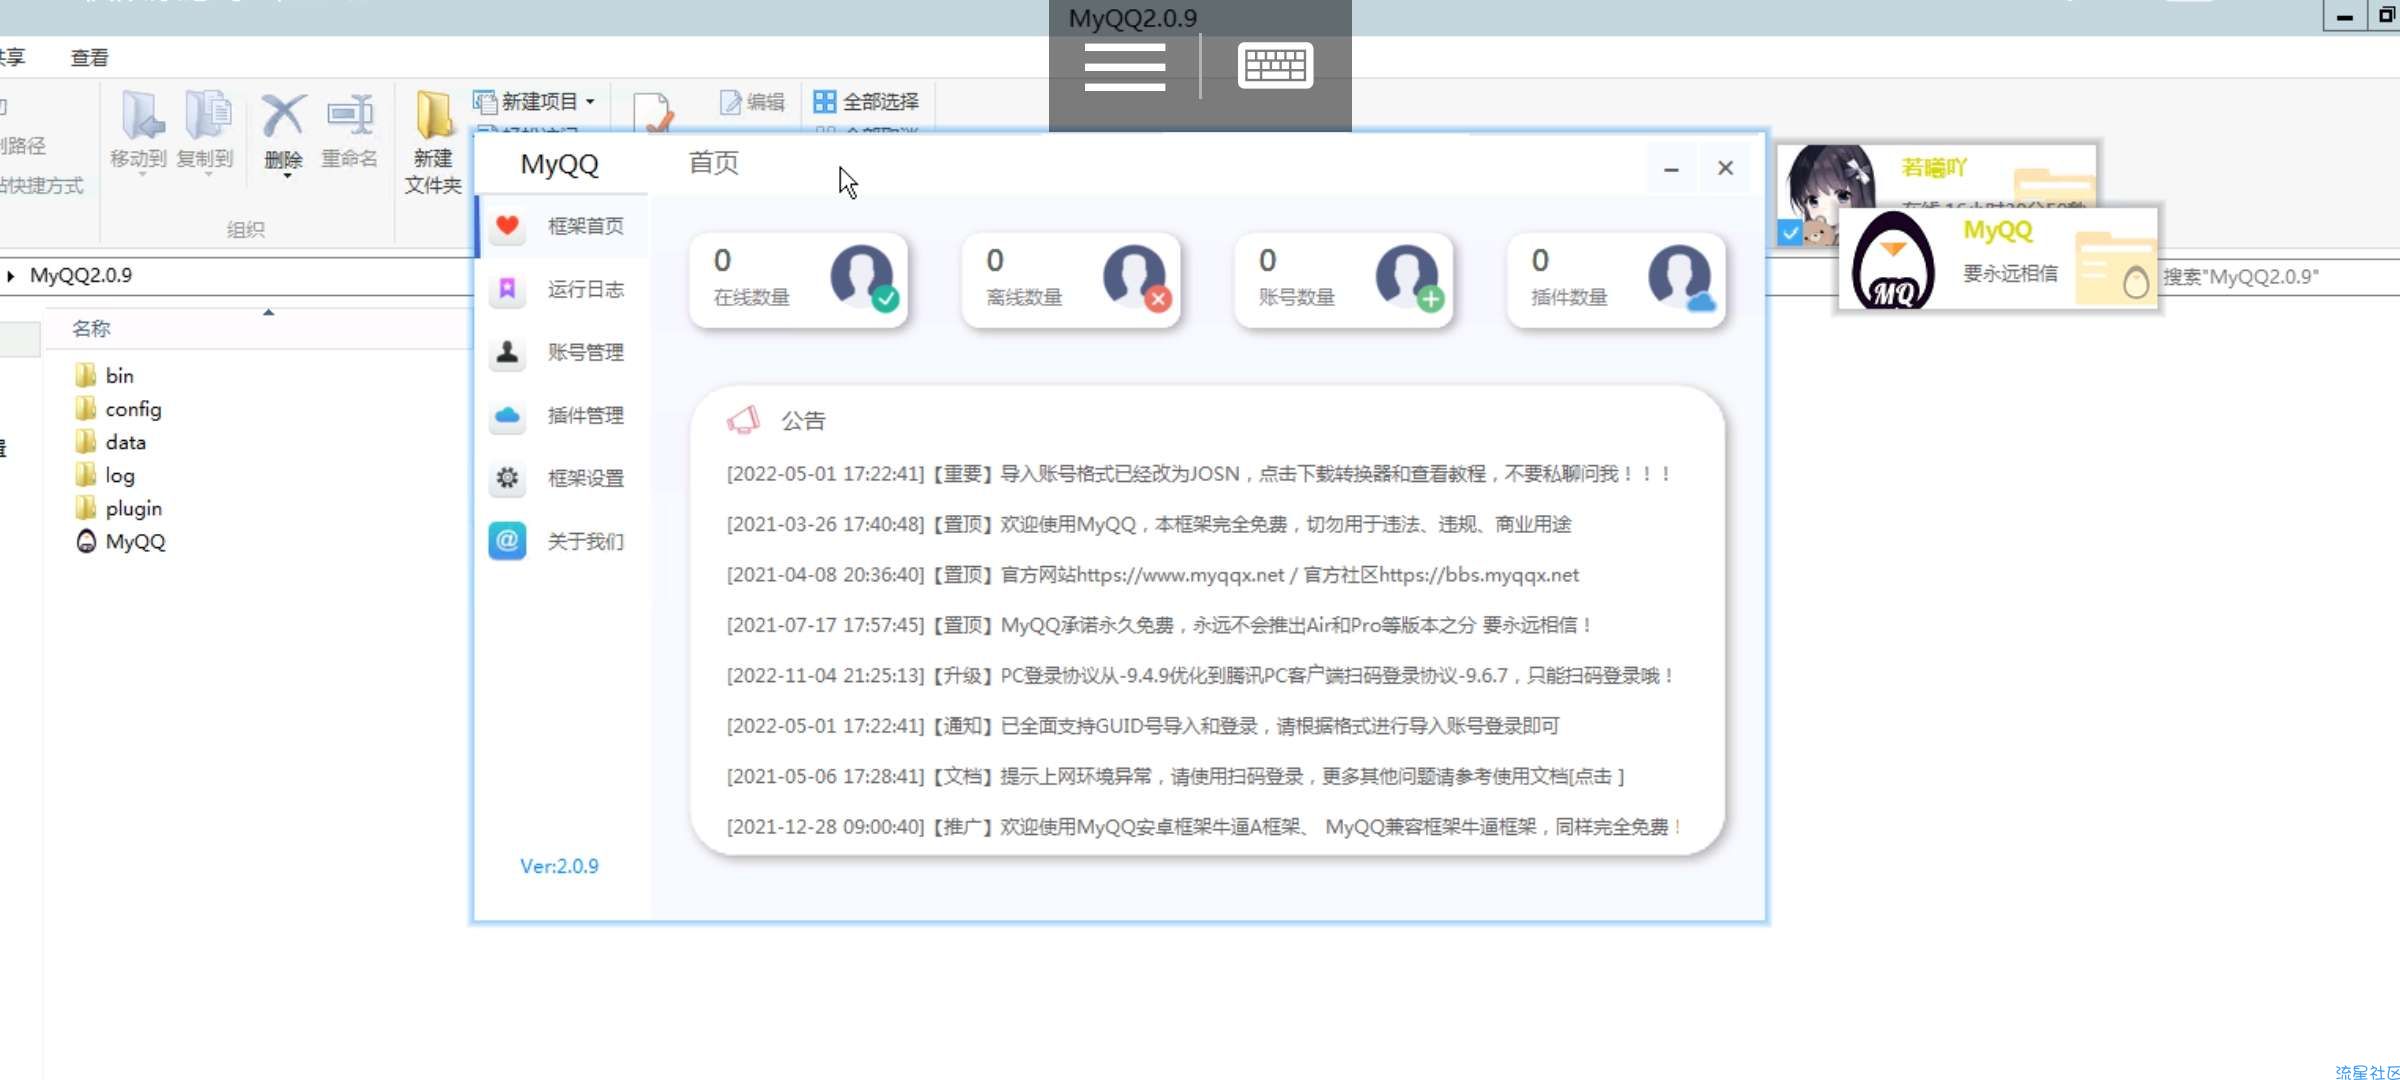Open the plugin folder

point(118,509)
